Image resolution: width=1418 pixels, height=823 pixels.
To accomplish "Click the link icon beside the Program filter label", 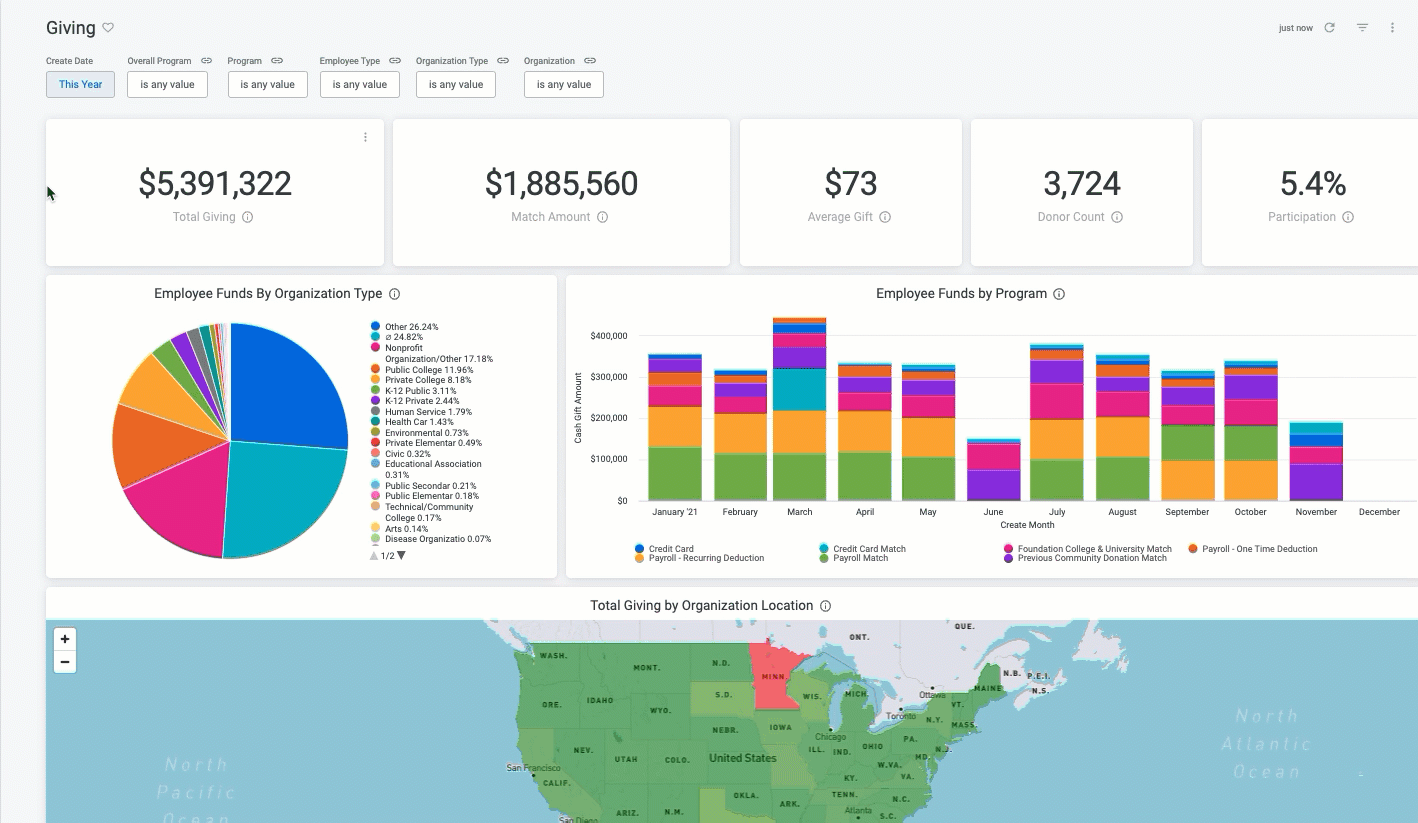I will click(277, 61).
